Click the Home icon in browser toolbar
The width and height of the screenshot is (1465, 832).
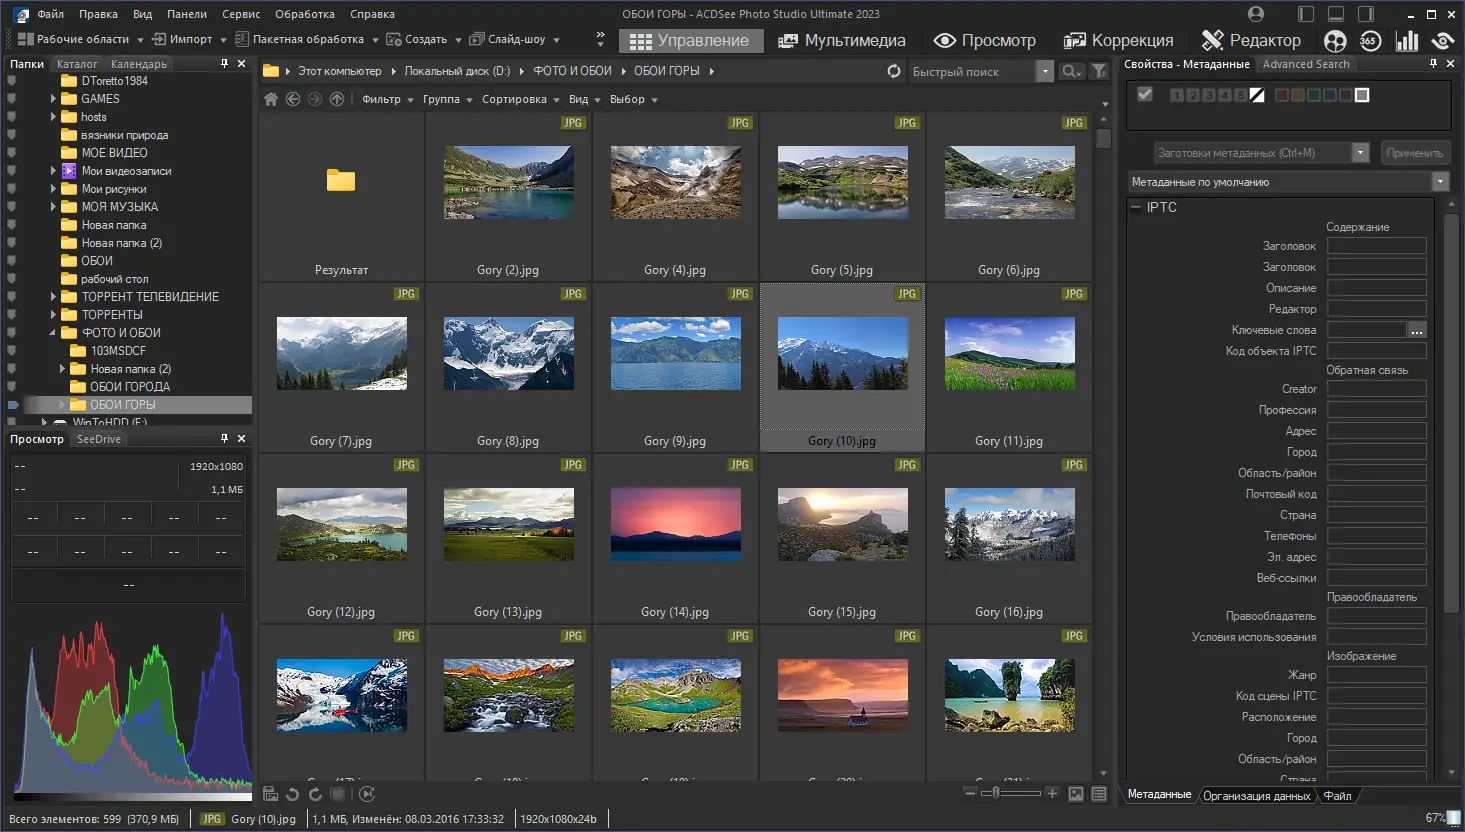pos(271,99)
